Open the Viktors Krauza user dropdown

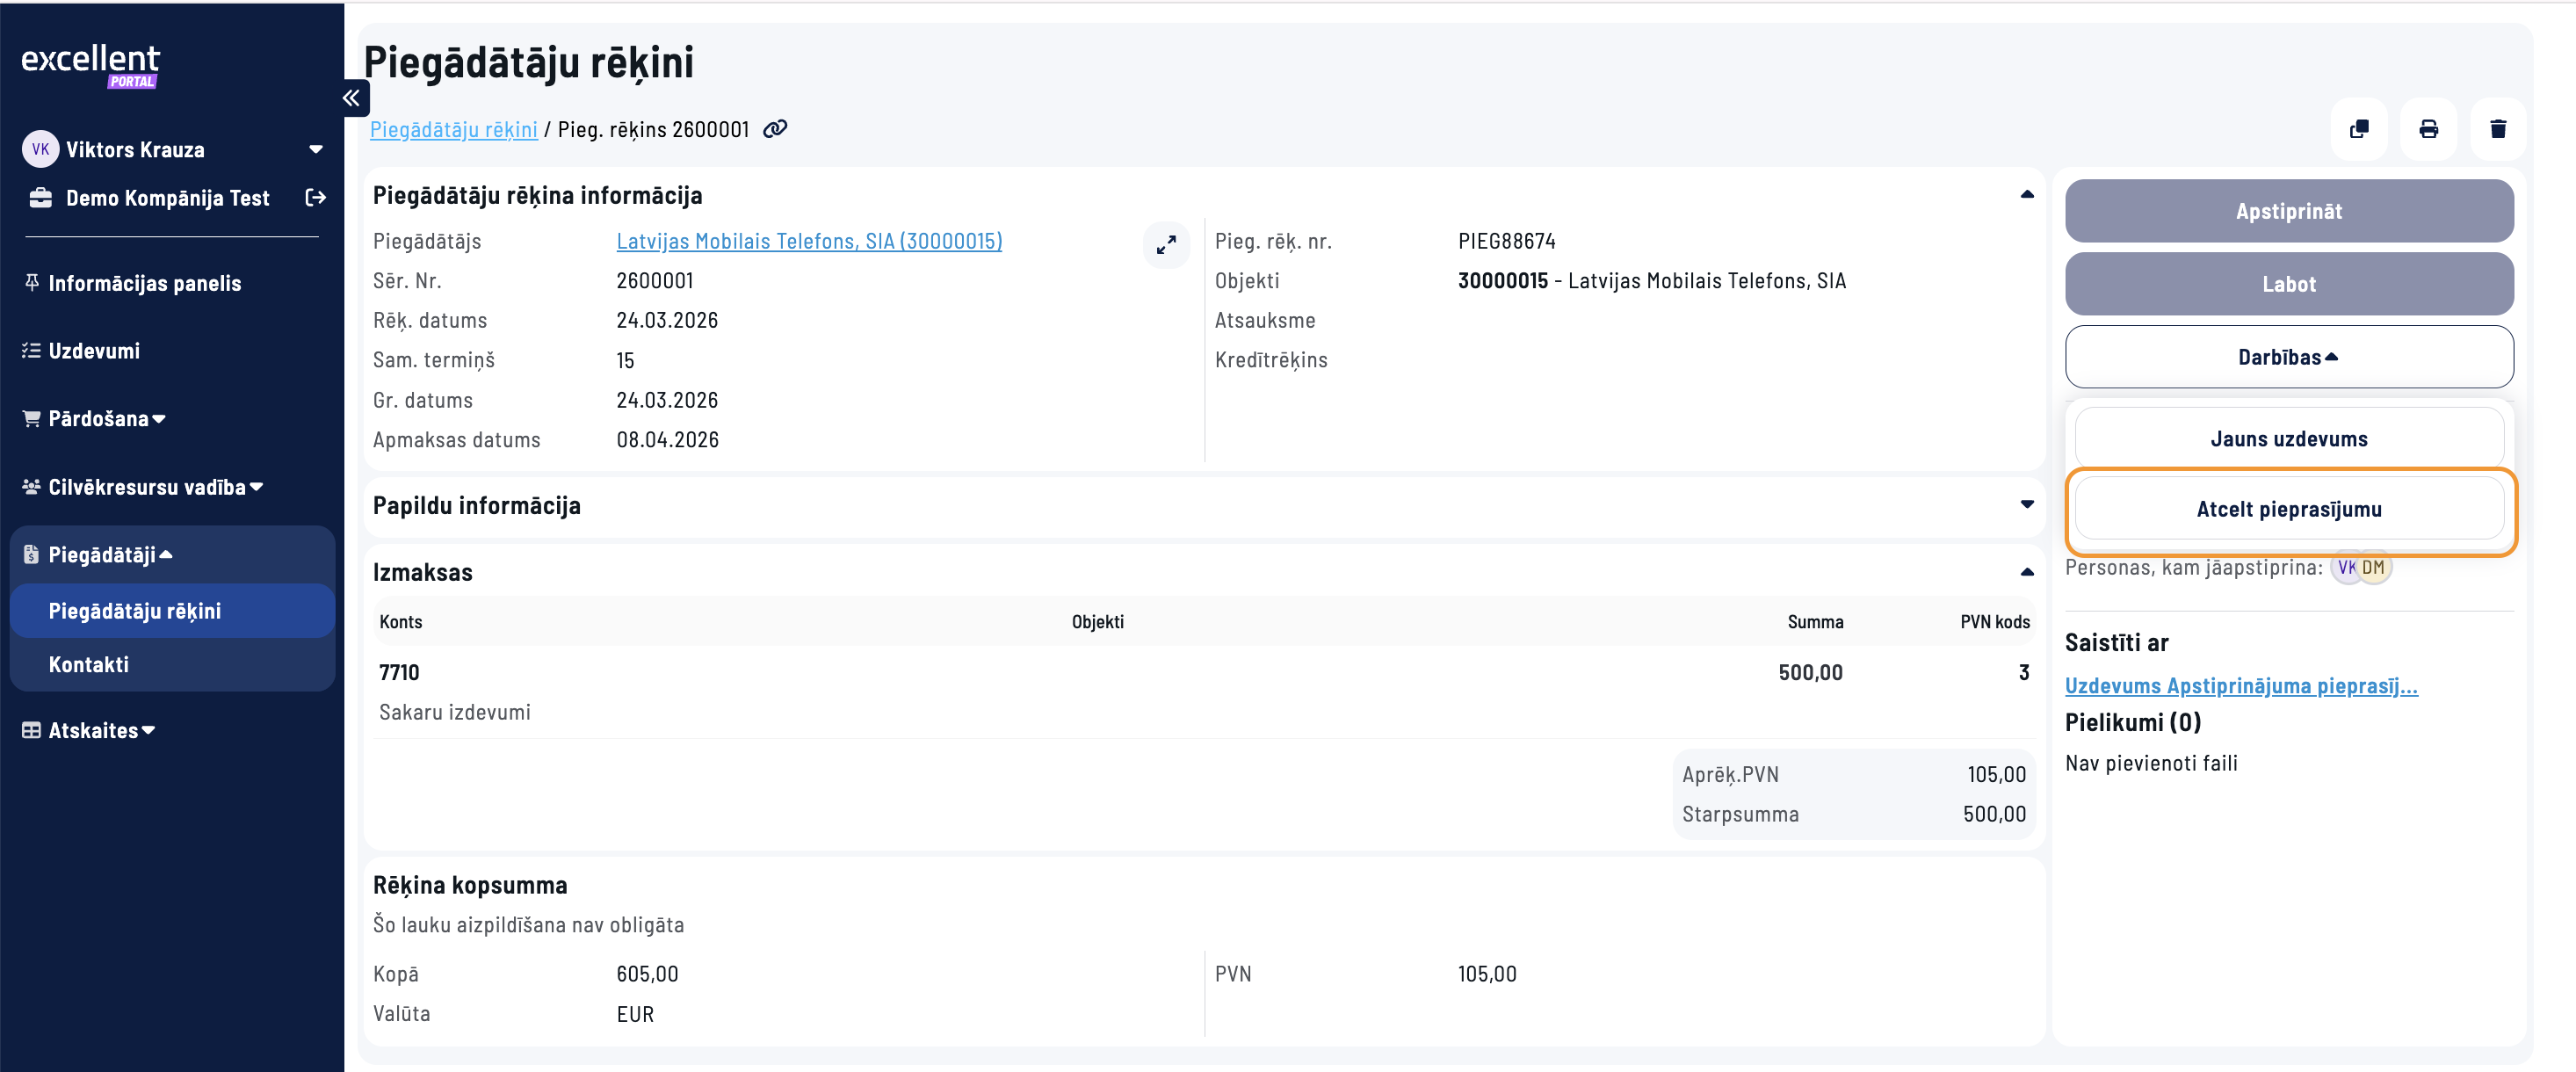pos(315,149)
